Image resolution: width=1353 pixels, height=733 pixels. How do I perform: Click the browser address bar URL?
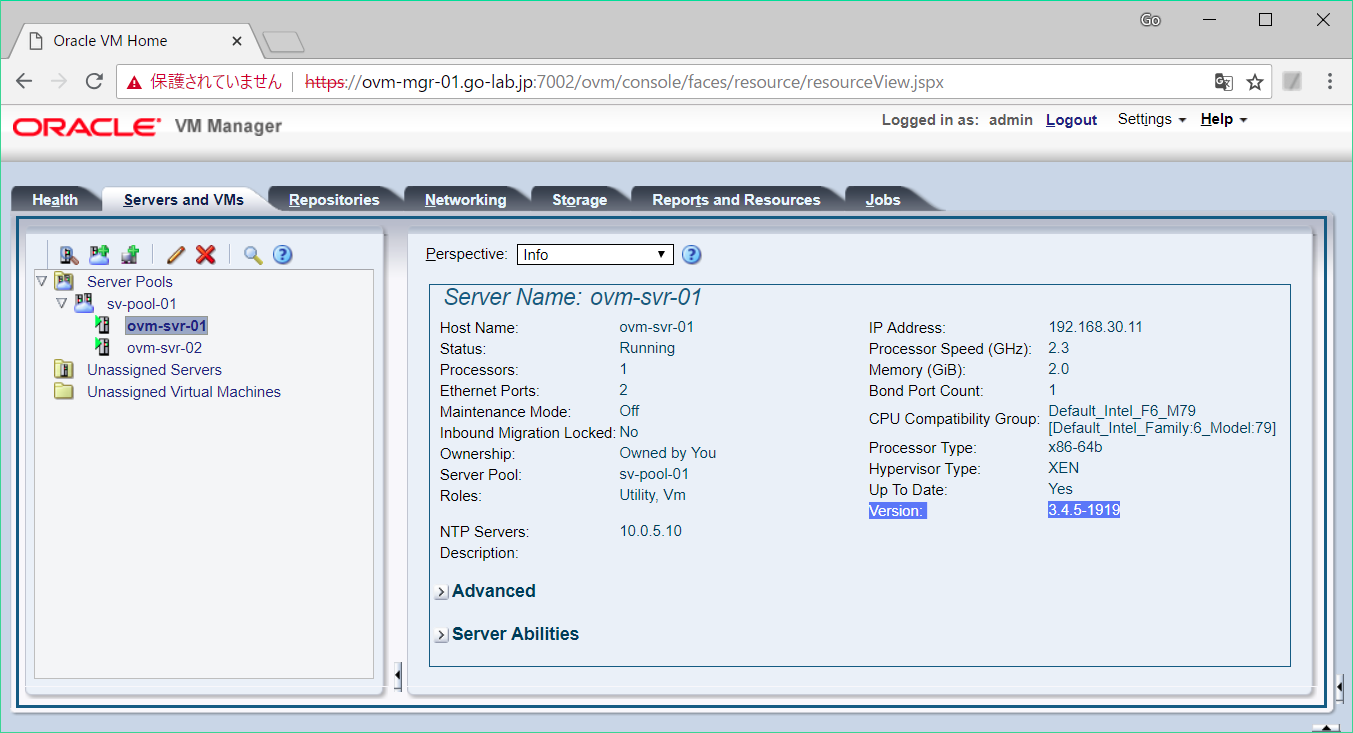pyautogui.click(x=624, y=82)
